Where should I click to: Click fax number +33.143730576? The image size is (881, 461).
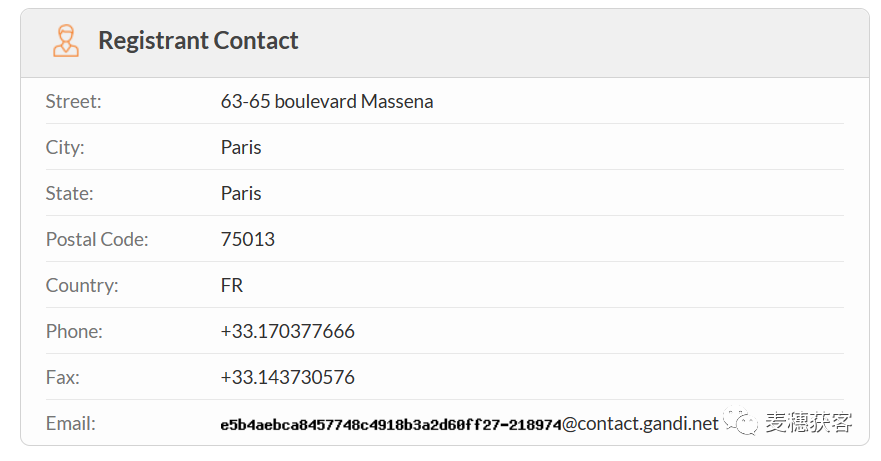tap(287, 377)
